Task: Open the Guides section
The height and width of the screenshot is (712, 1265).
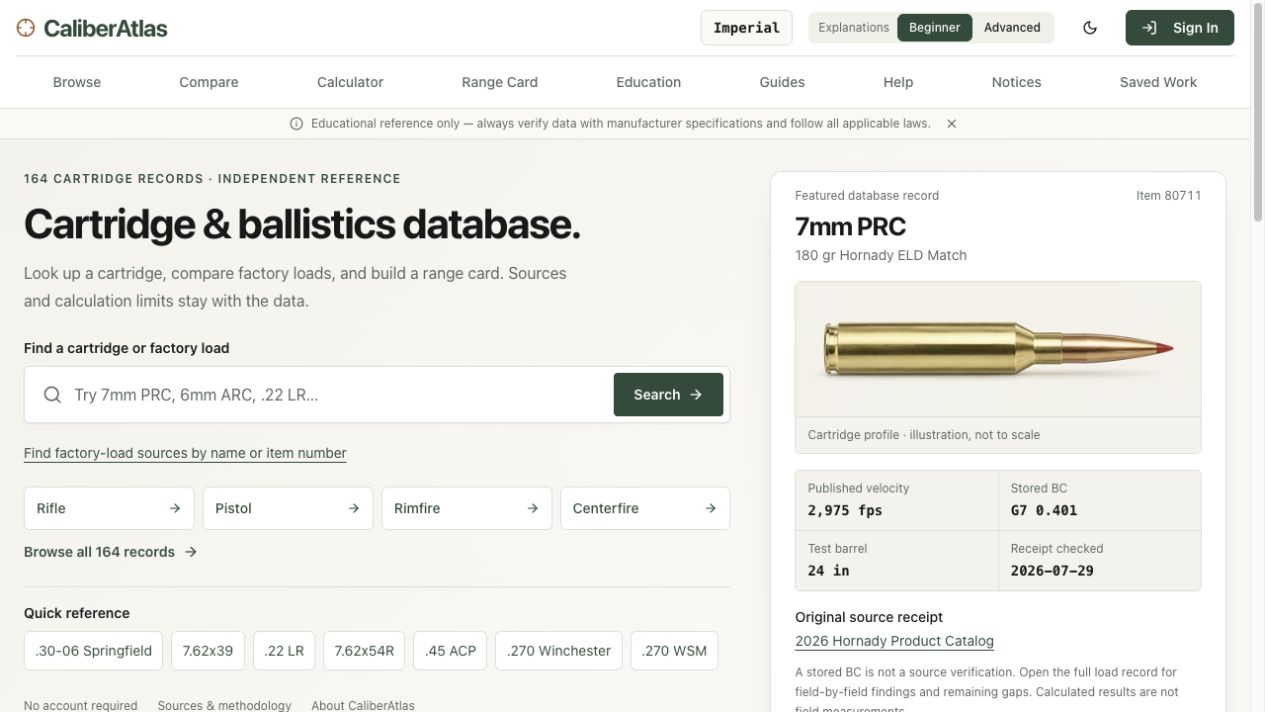Action: point(782,82)
